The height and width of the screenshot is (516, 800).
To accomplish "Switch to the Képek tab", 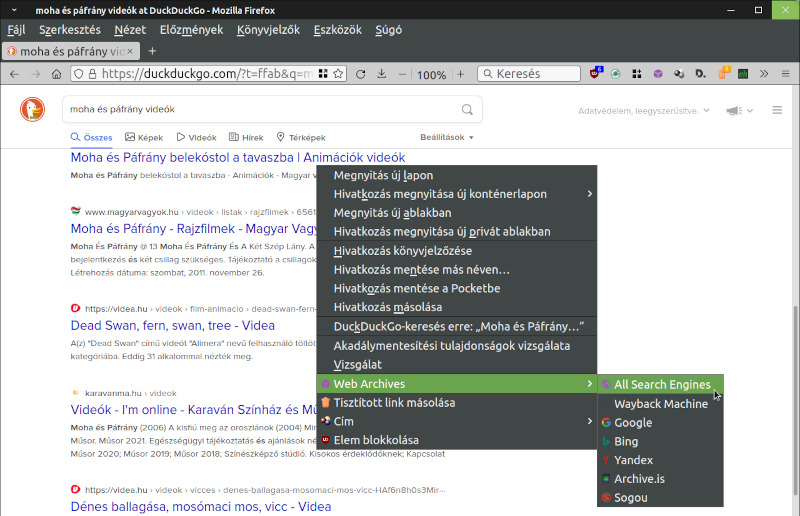I will tap(144, 137).
